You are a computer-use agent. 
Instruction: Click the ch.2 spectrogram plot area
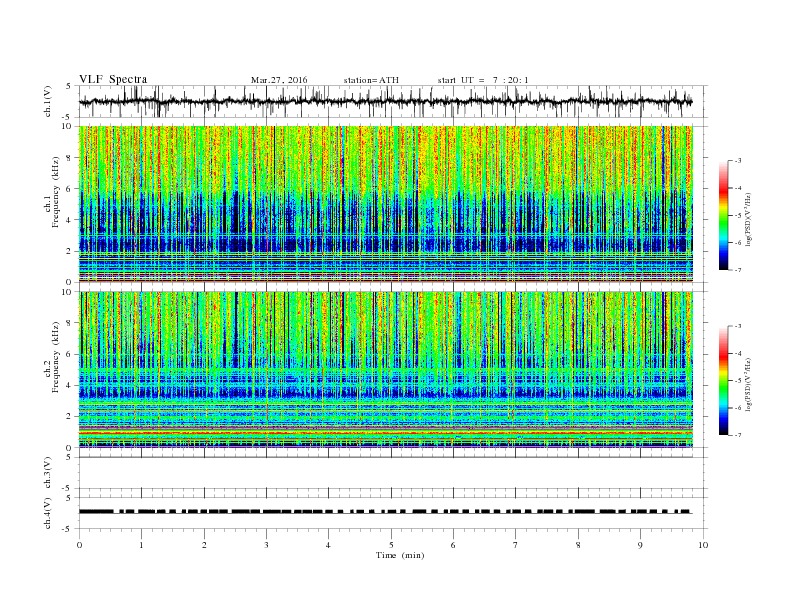pyautogui.click(x=385, y=370)
